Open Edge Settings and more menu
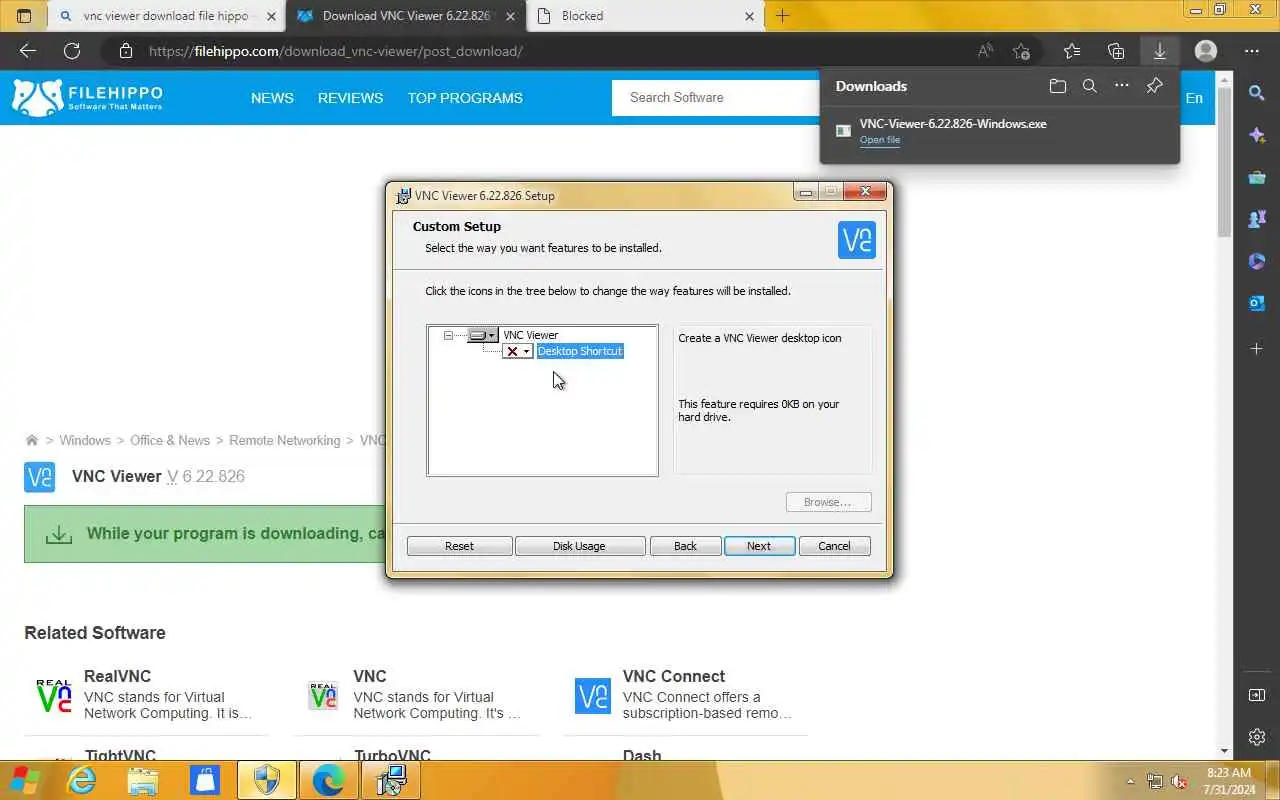Screen dimensions: 1280x800 pos(1252,51)
